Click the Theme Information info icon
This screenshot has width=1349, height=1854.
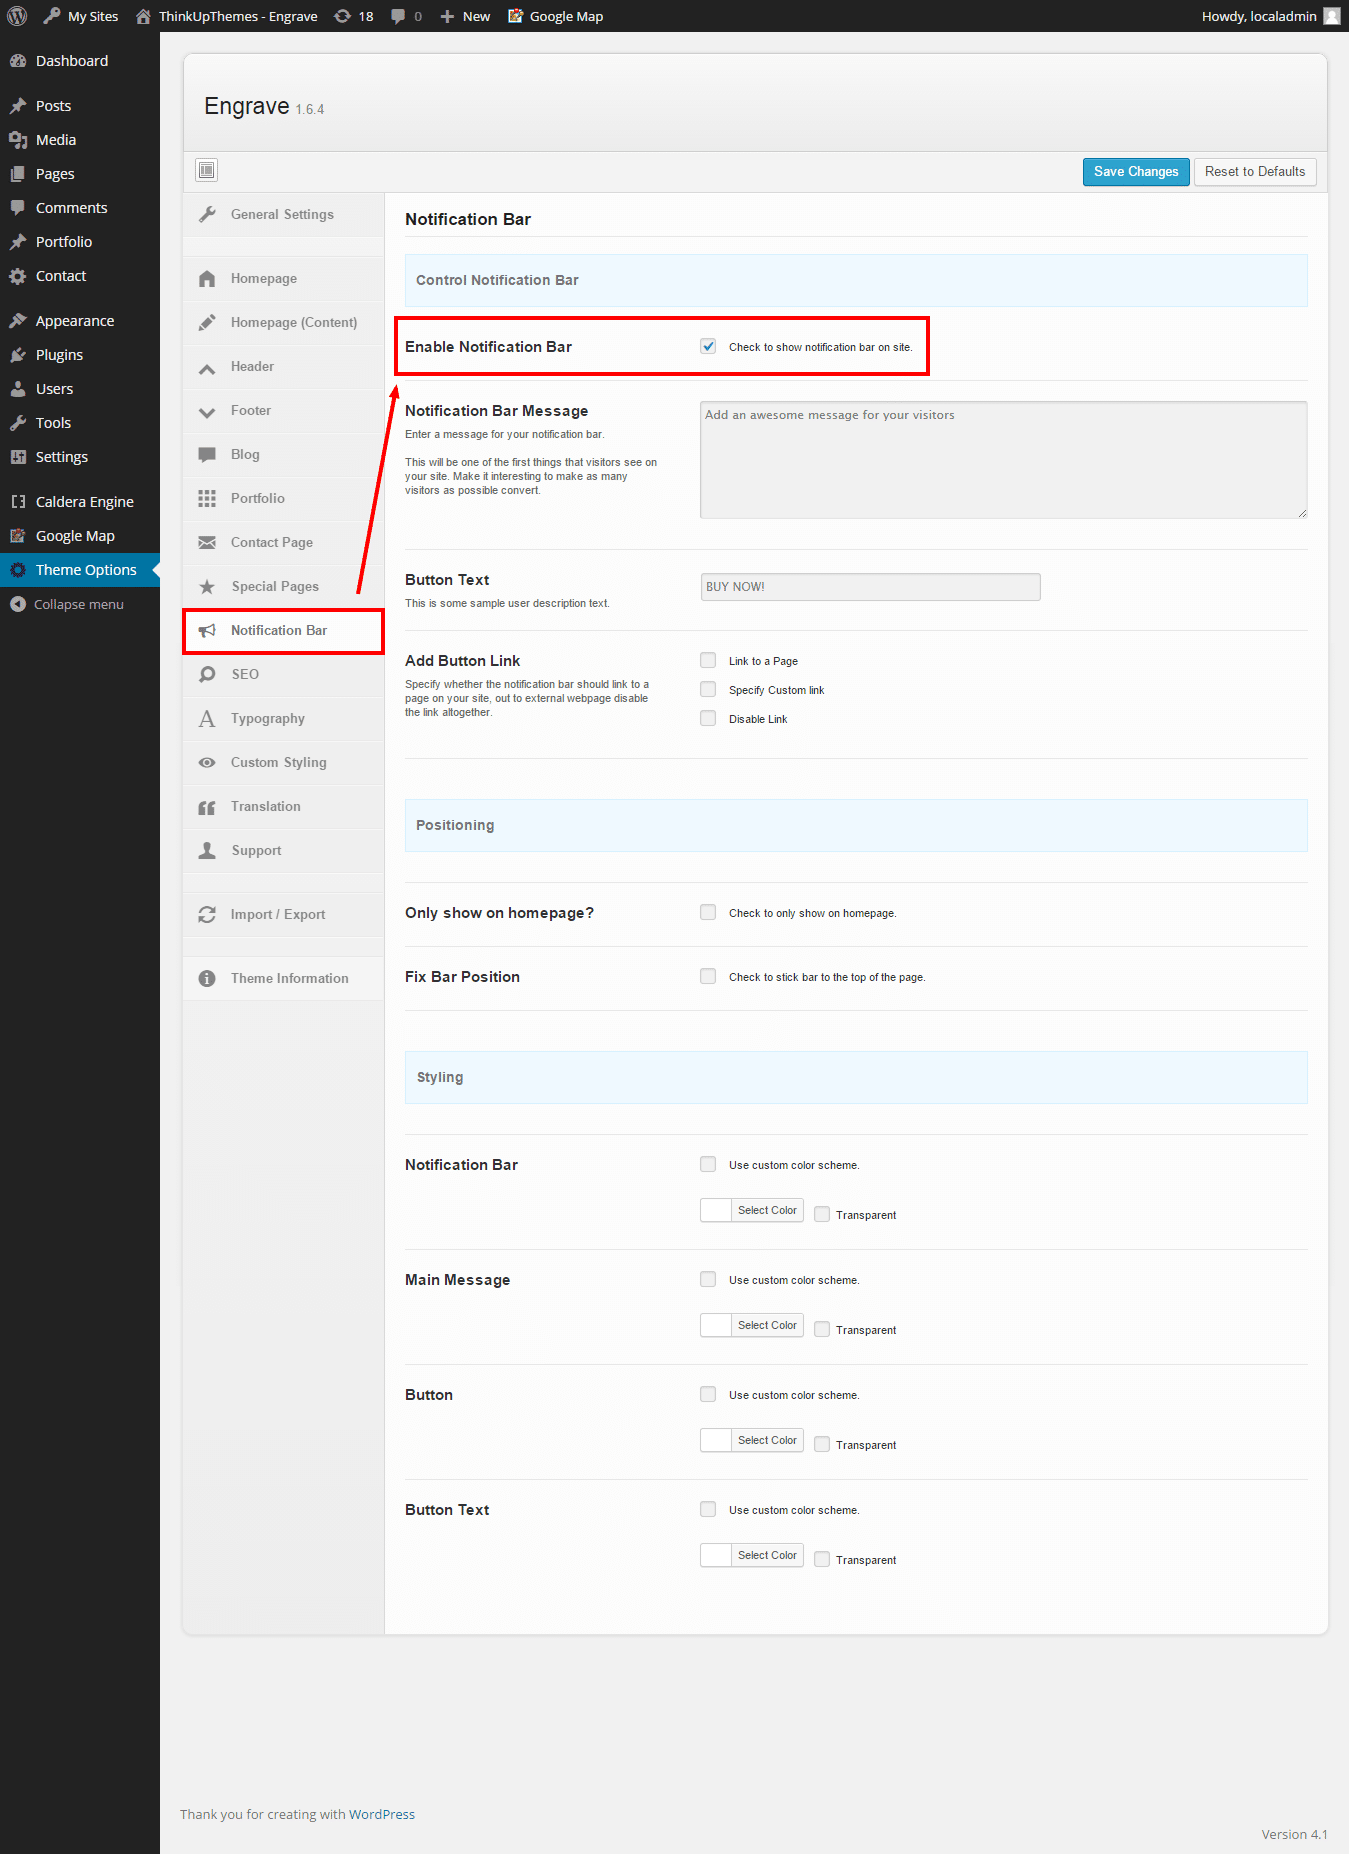207,979
